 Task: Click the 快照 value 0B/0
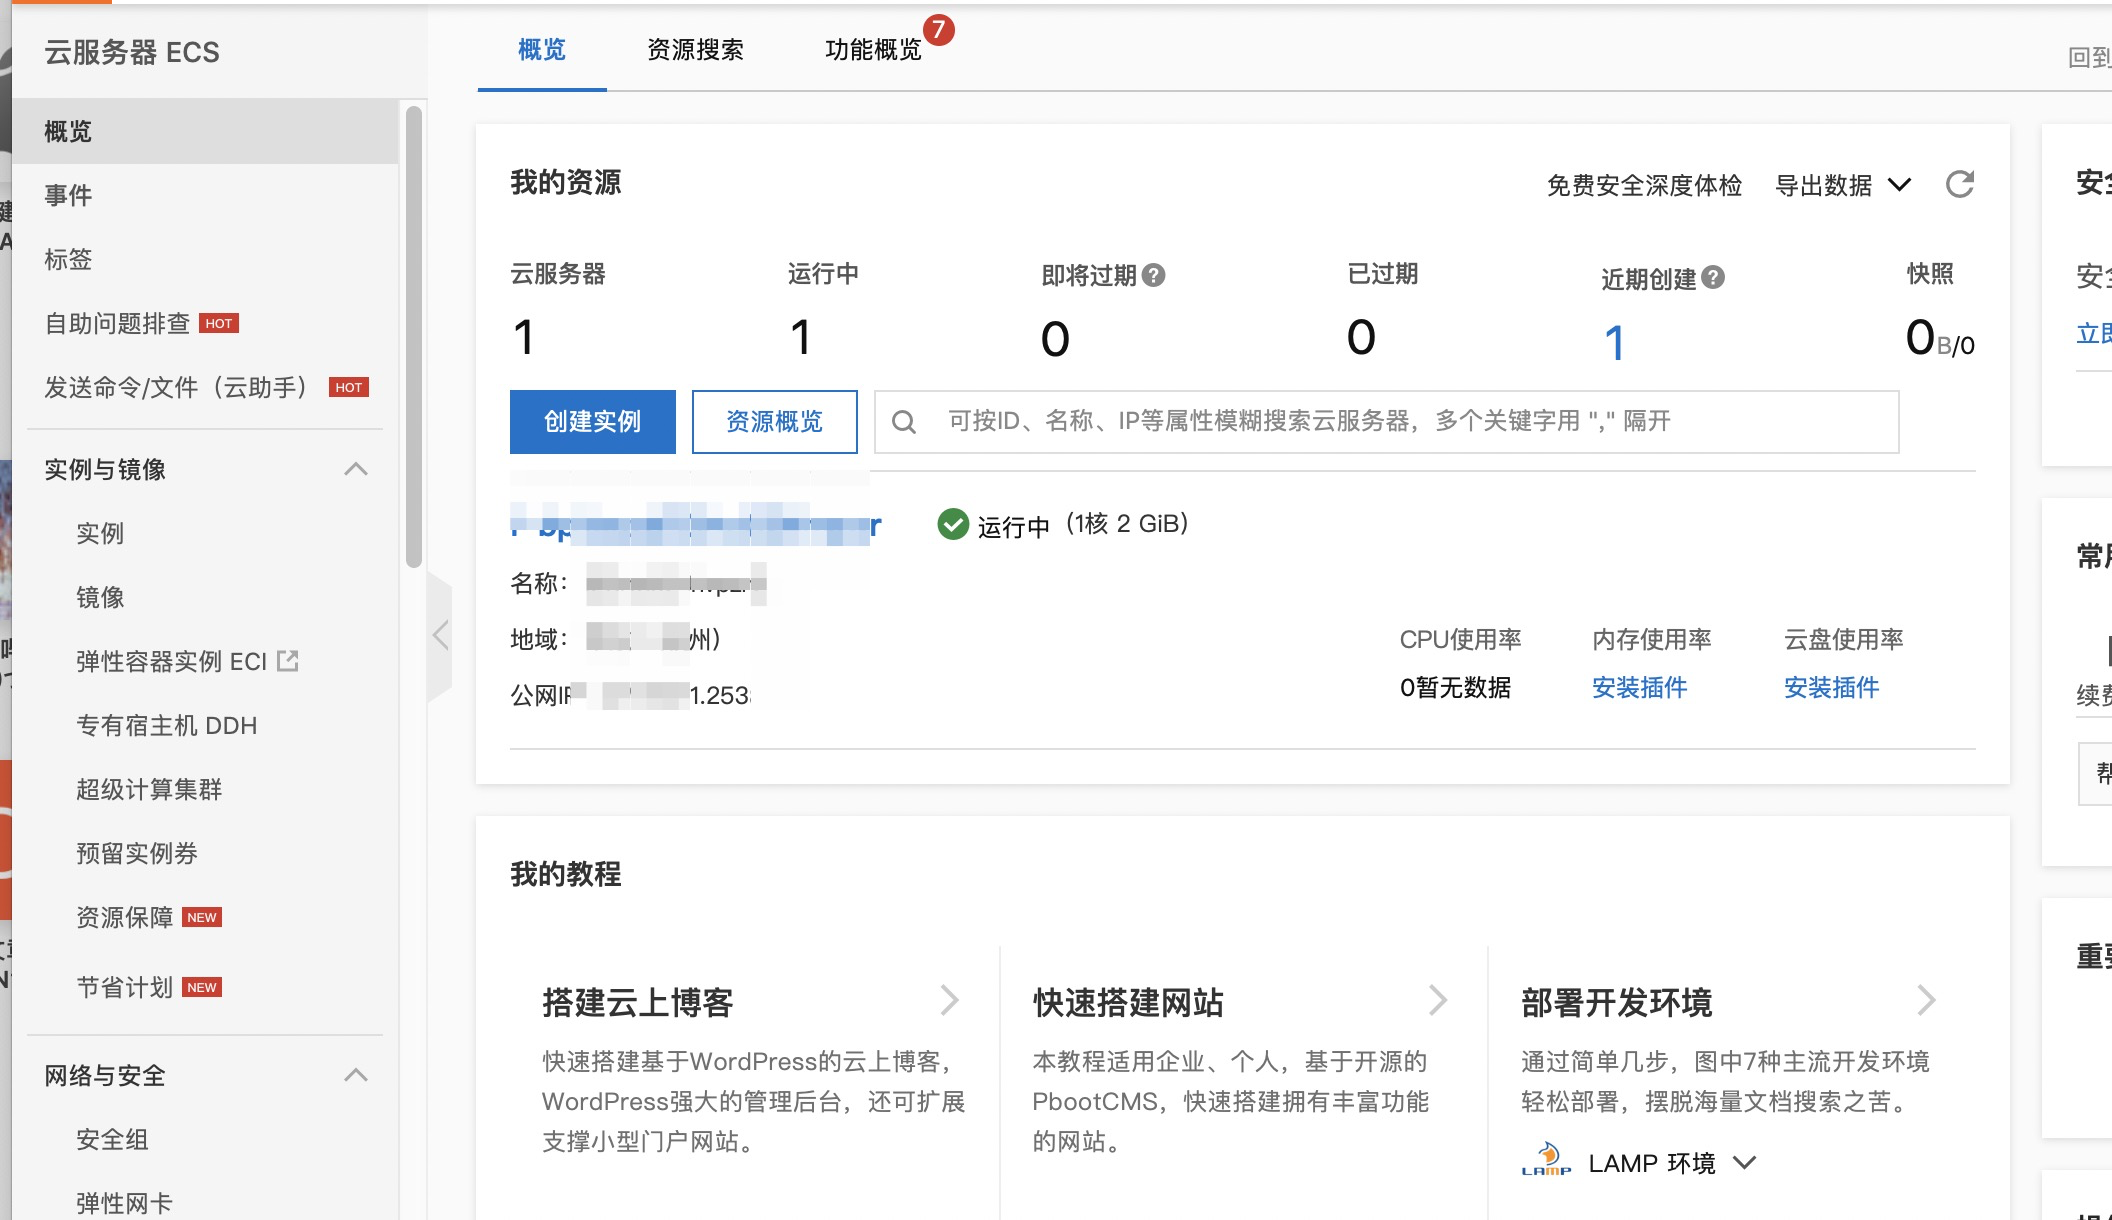pos(1940,338)
